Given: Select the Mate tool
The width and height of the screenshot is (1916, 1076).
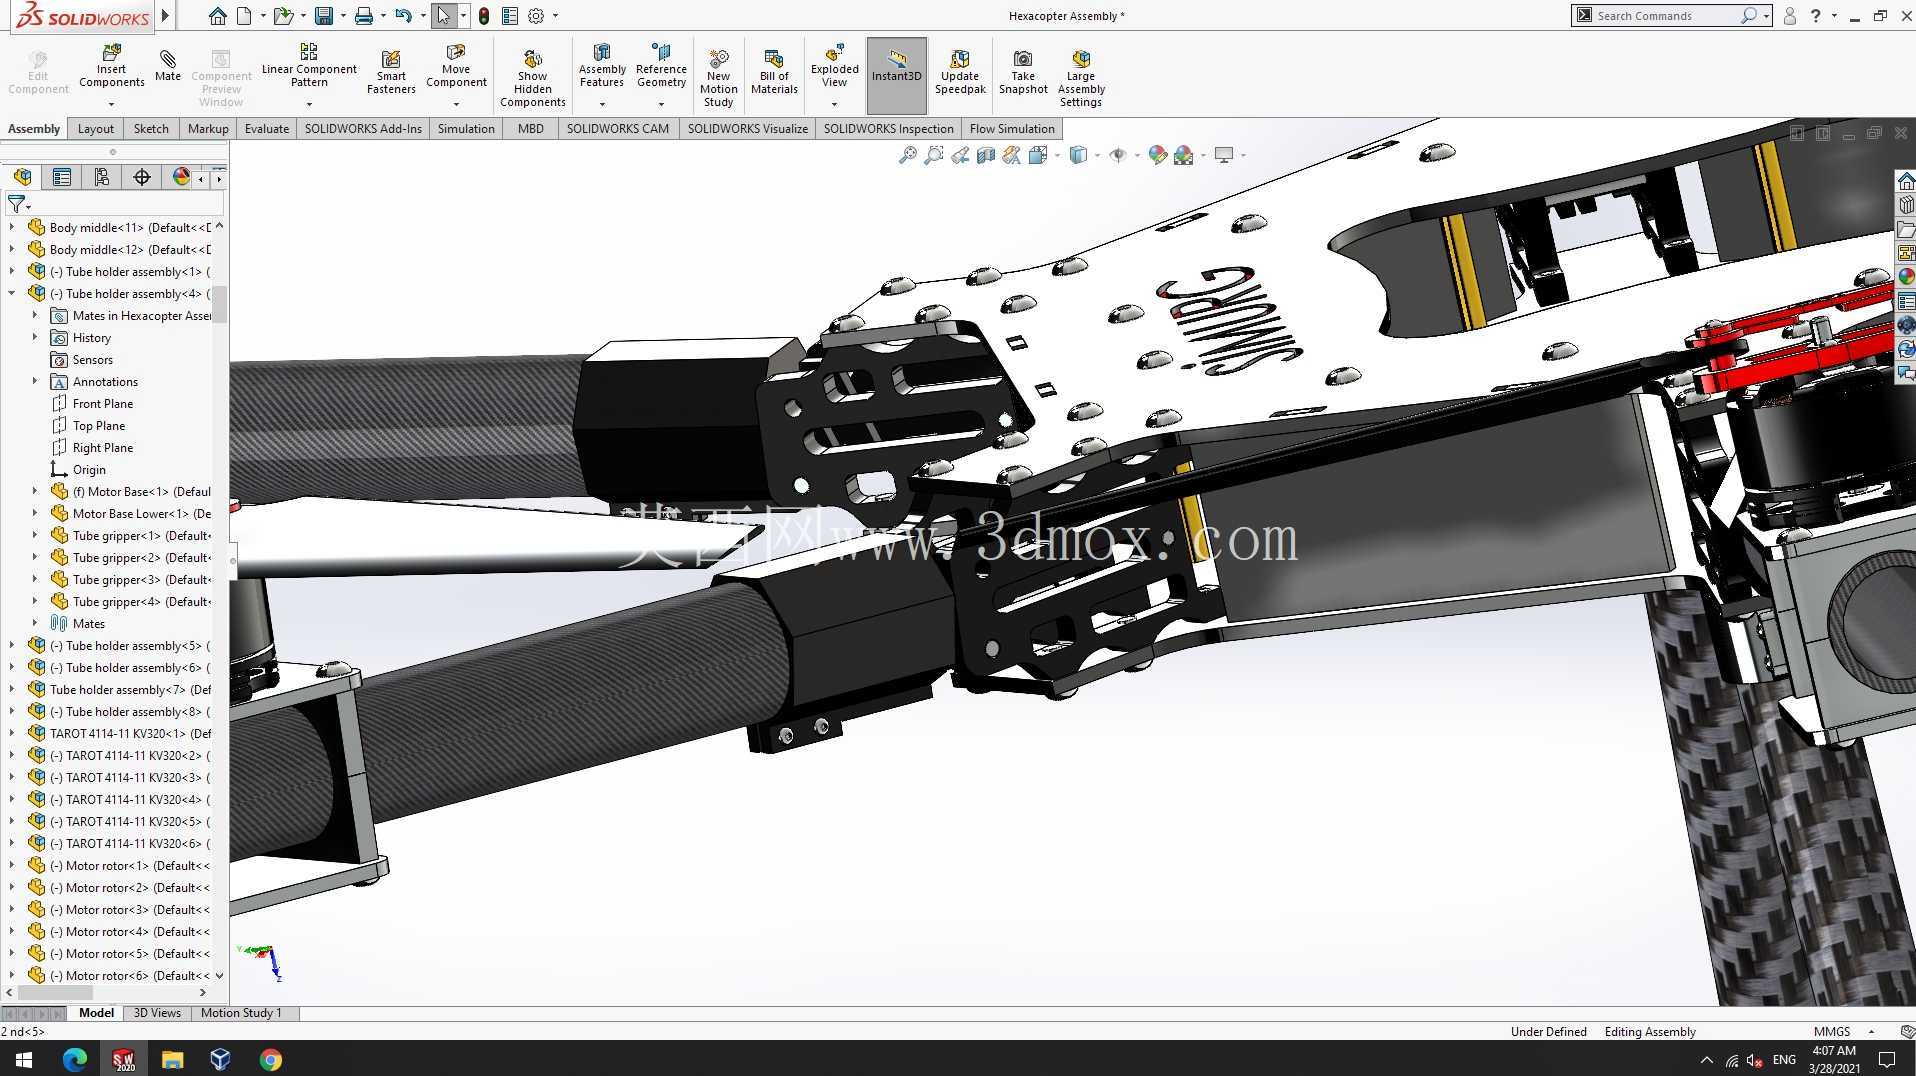Looking at the screenshot, I should click(x=168, y=64).
